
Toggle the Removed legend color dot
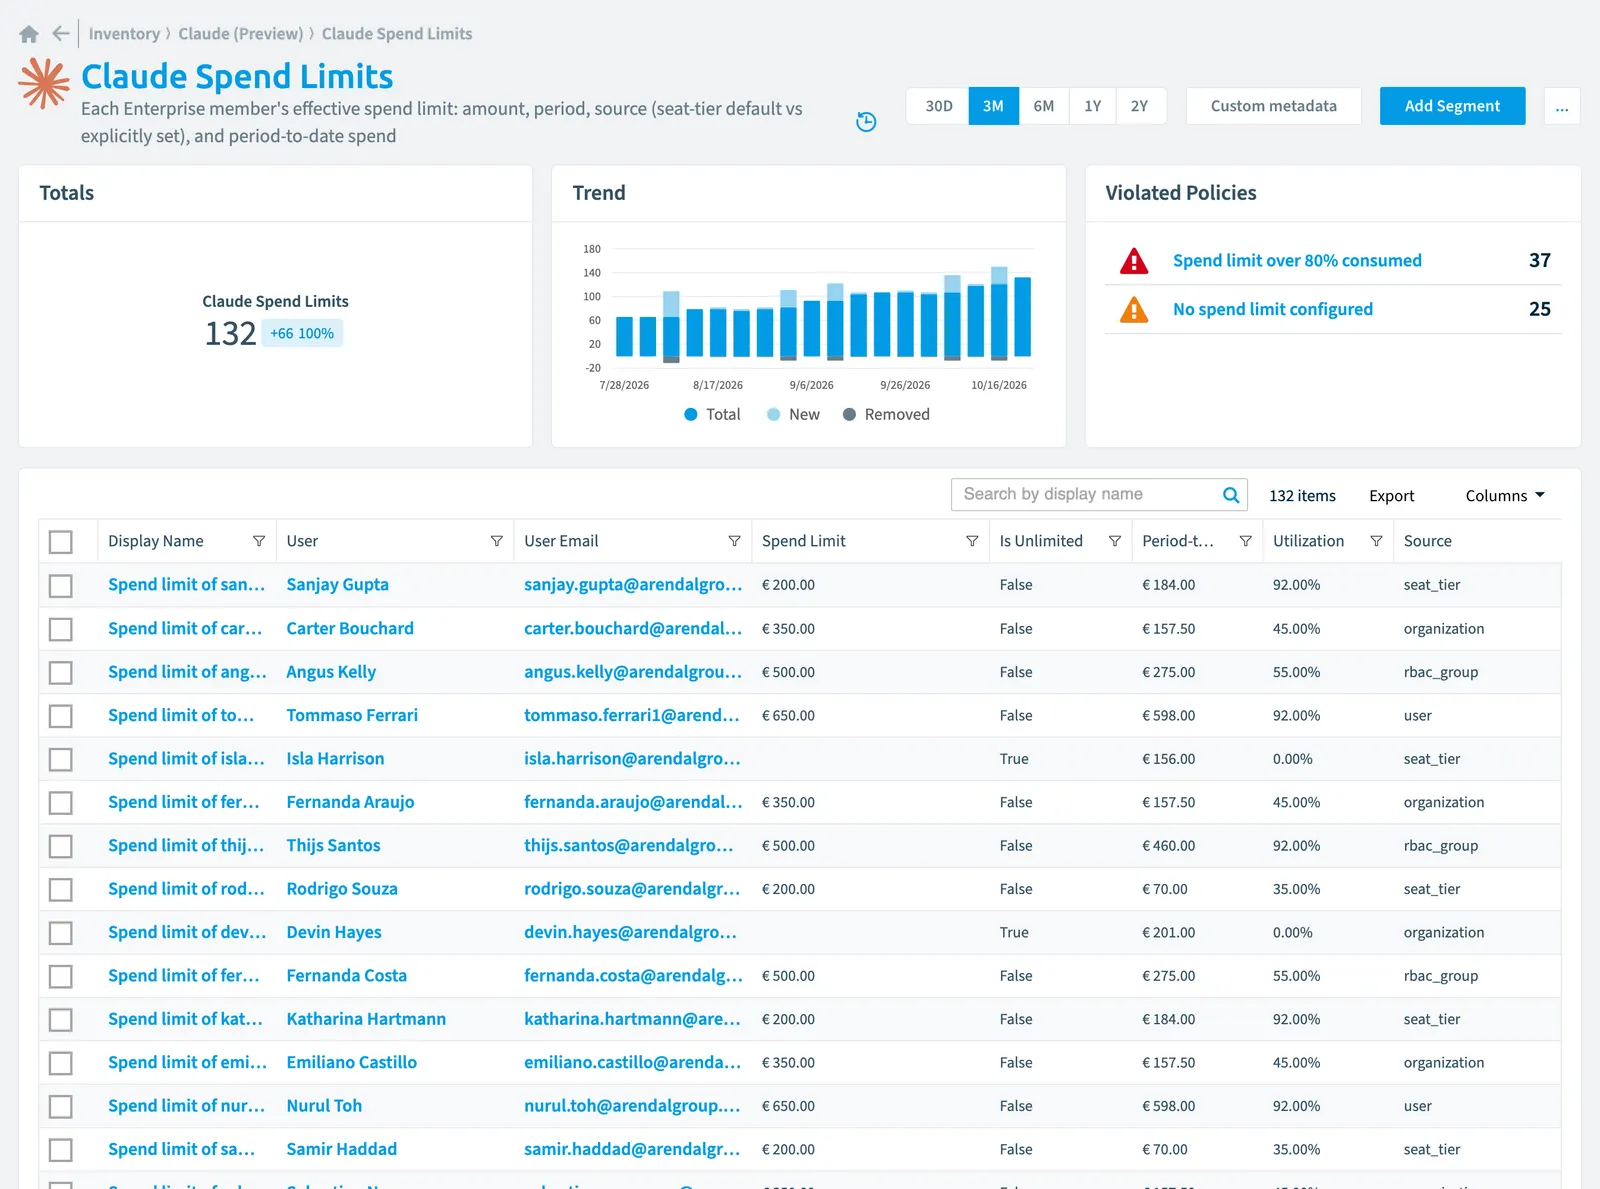point(849,415)
